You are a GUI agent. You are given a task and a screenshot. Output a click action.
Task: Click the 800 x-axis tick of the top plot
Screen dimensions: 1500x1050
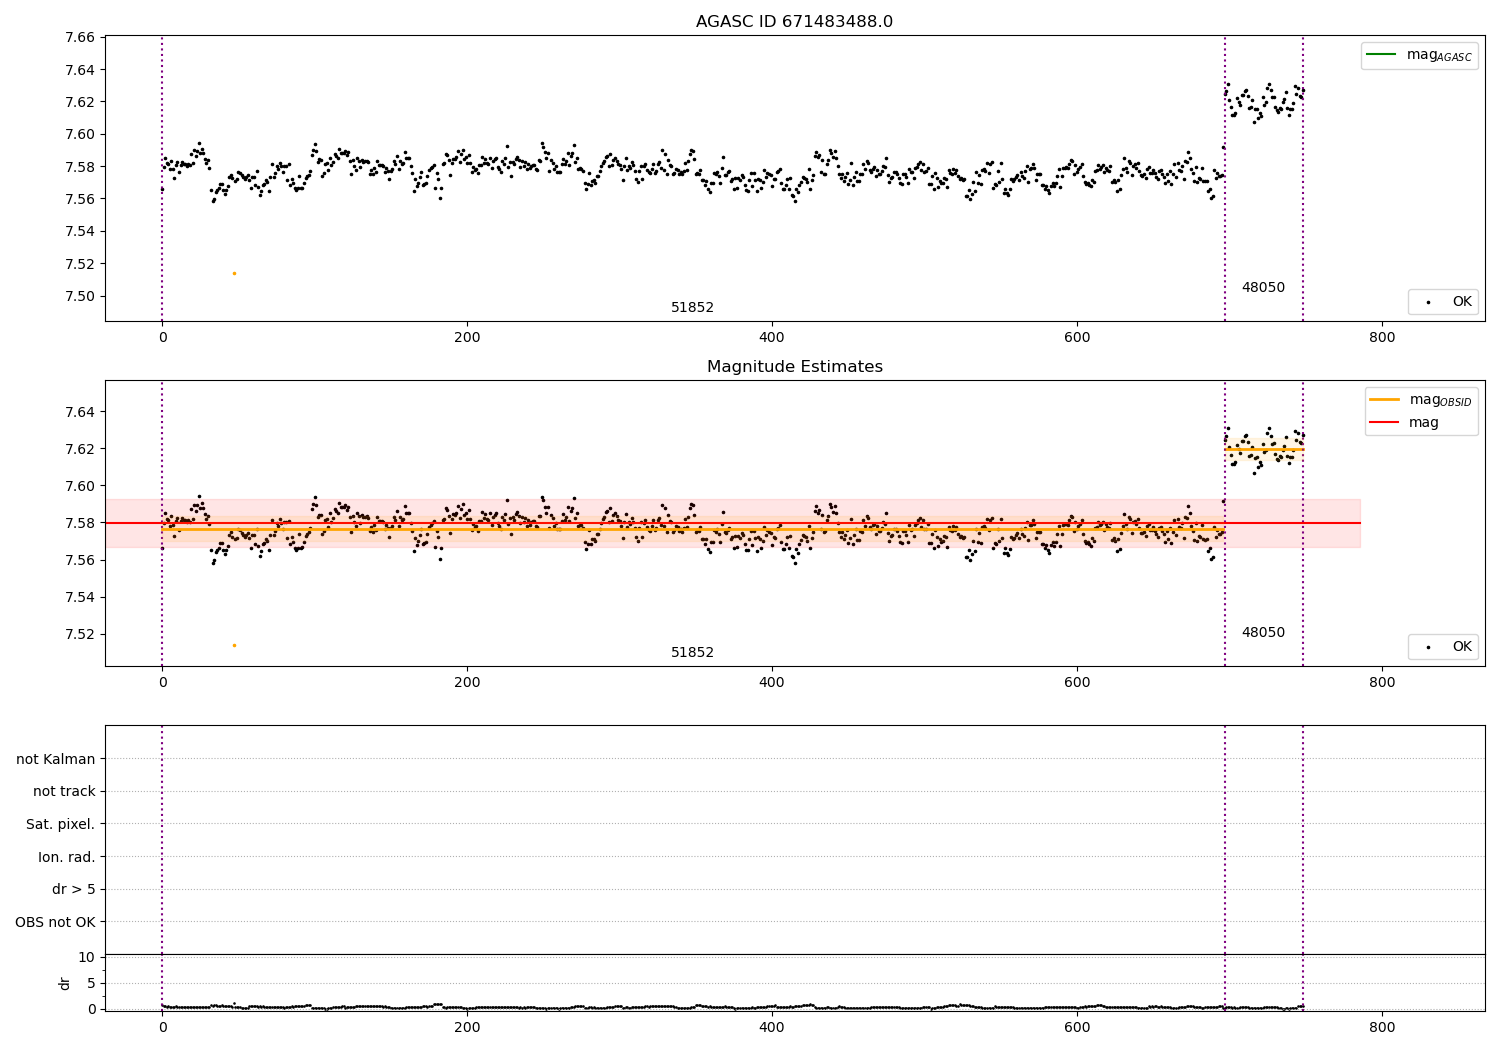point(1382,338)
